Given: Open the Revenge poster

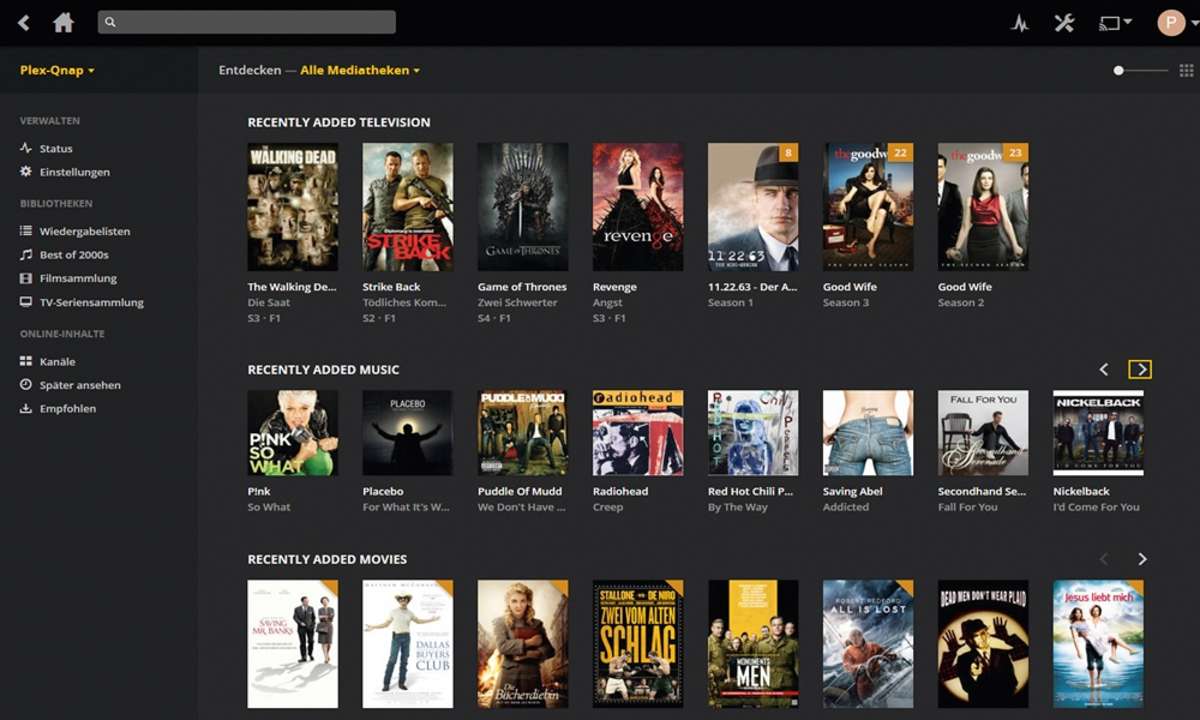Looking at the screenshot, I should (638, 207).
